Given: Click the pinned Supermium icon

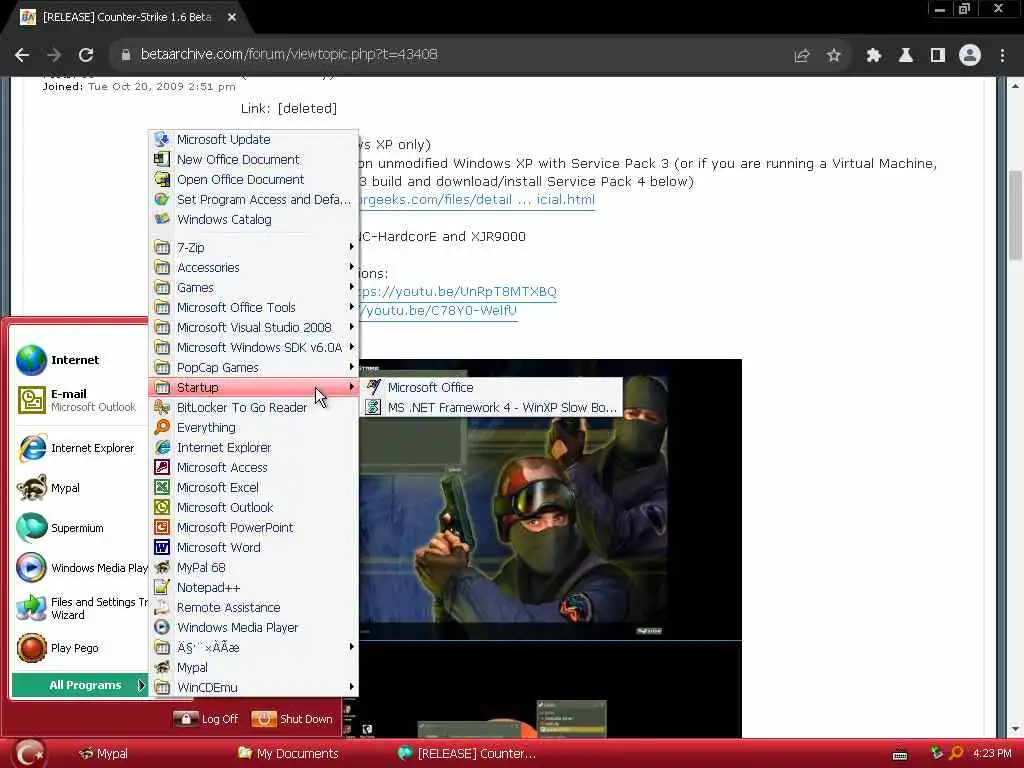Looking at the screenshot, I should (x=31, y=528).
